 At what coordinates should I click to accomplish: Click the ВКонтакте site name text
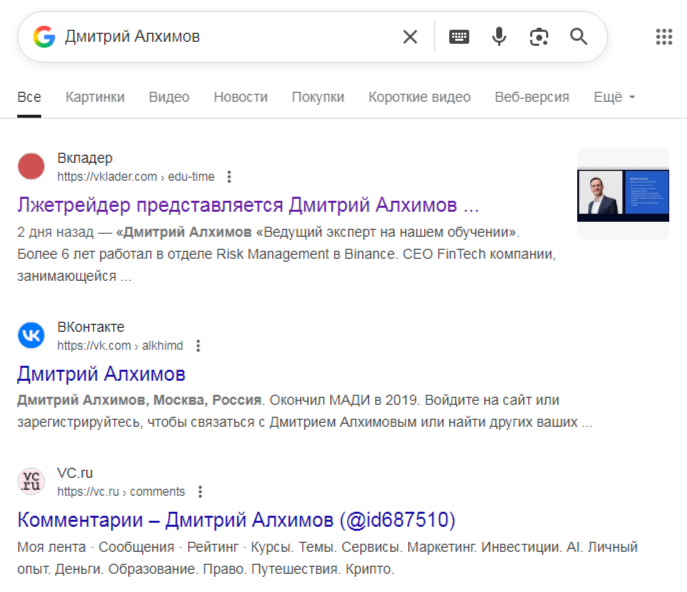tap(91, 327)
